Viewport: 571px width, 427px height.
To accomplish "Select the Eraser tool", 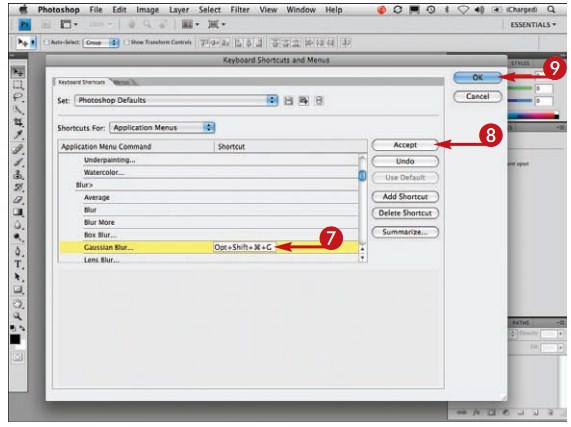I will 17,199.
